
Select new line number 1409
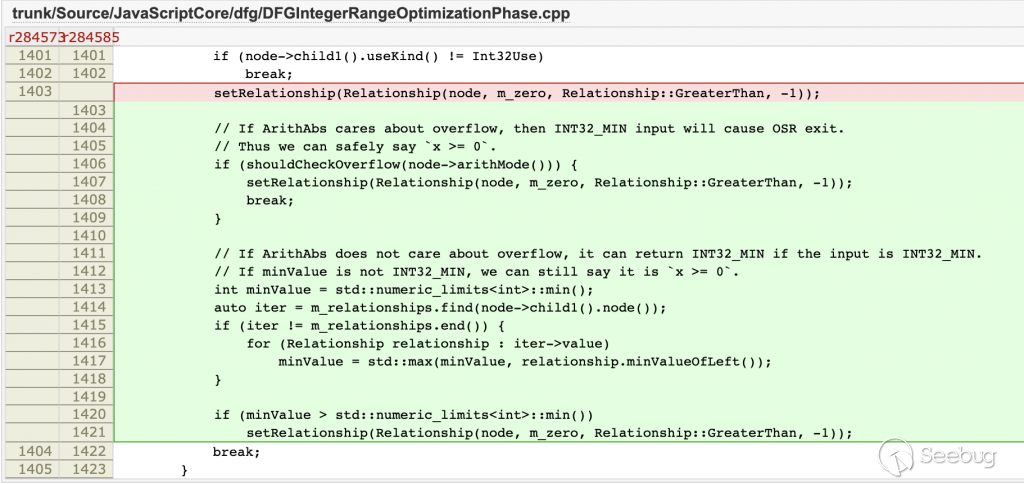click(89, 218)
